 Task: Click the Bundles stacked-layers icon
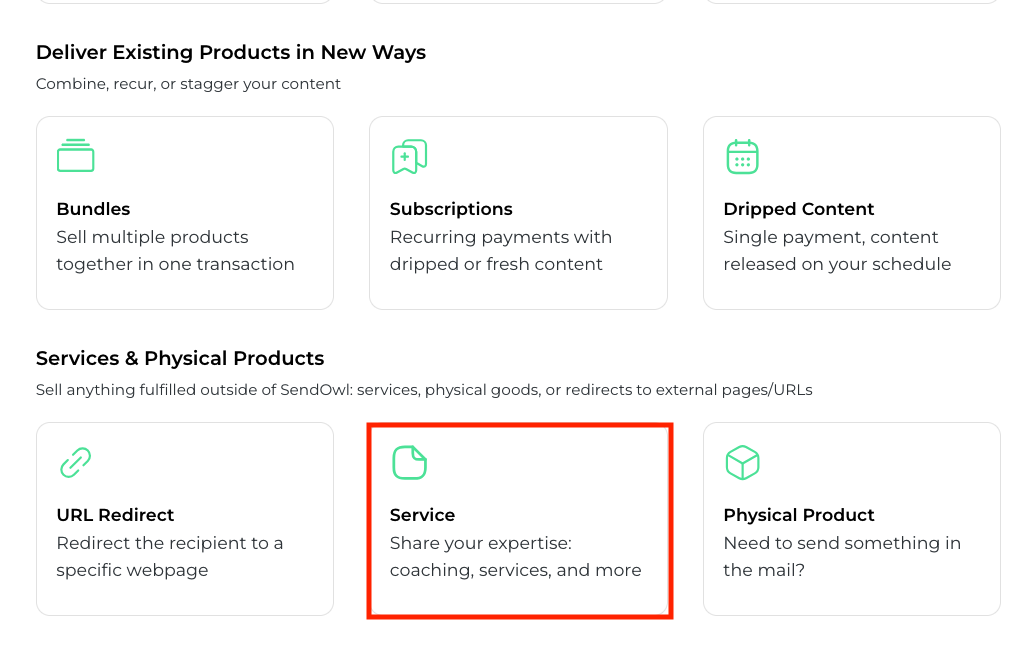pyautogui.click(x=75, y=156)
